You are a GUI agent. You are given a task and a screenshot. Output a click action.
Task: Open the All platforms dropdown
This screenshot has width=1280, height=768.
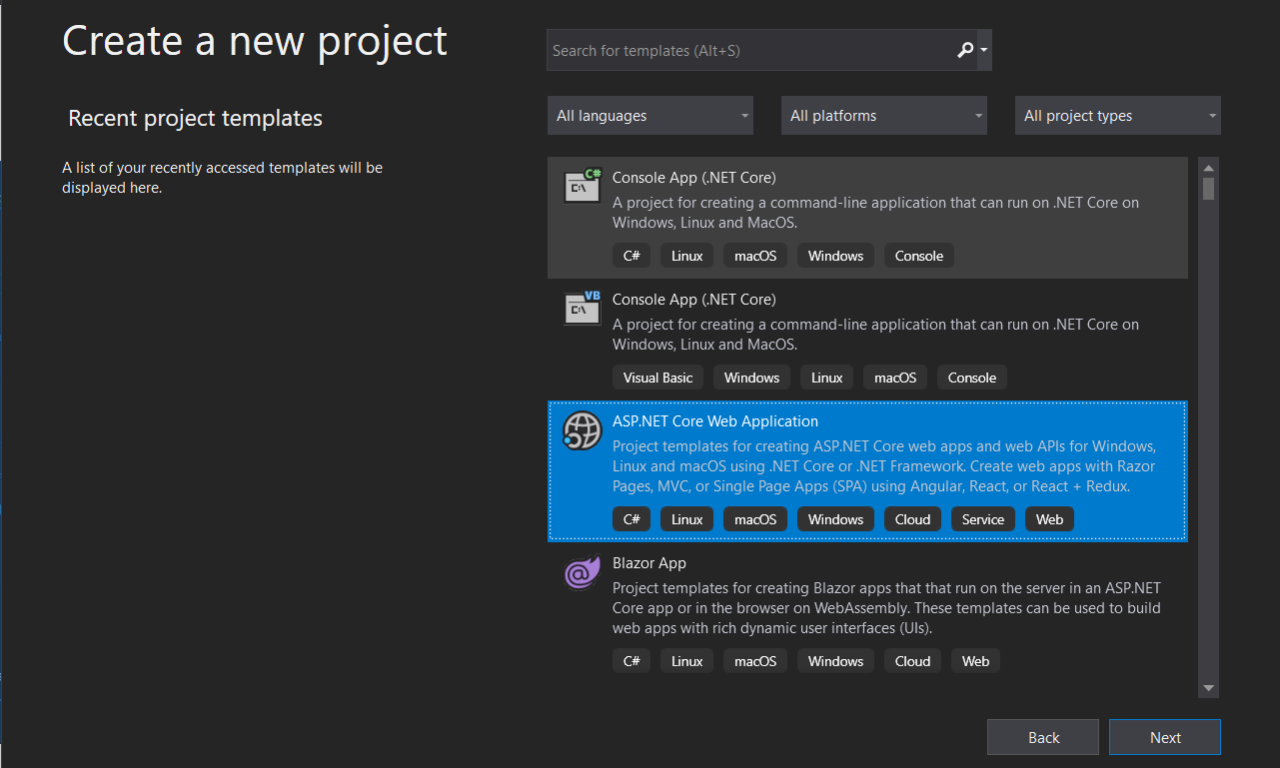[x=884, y=116]
